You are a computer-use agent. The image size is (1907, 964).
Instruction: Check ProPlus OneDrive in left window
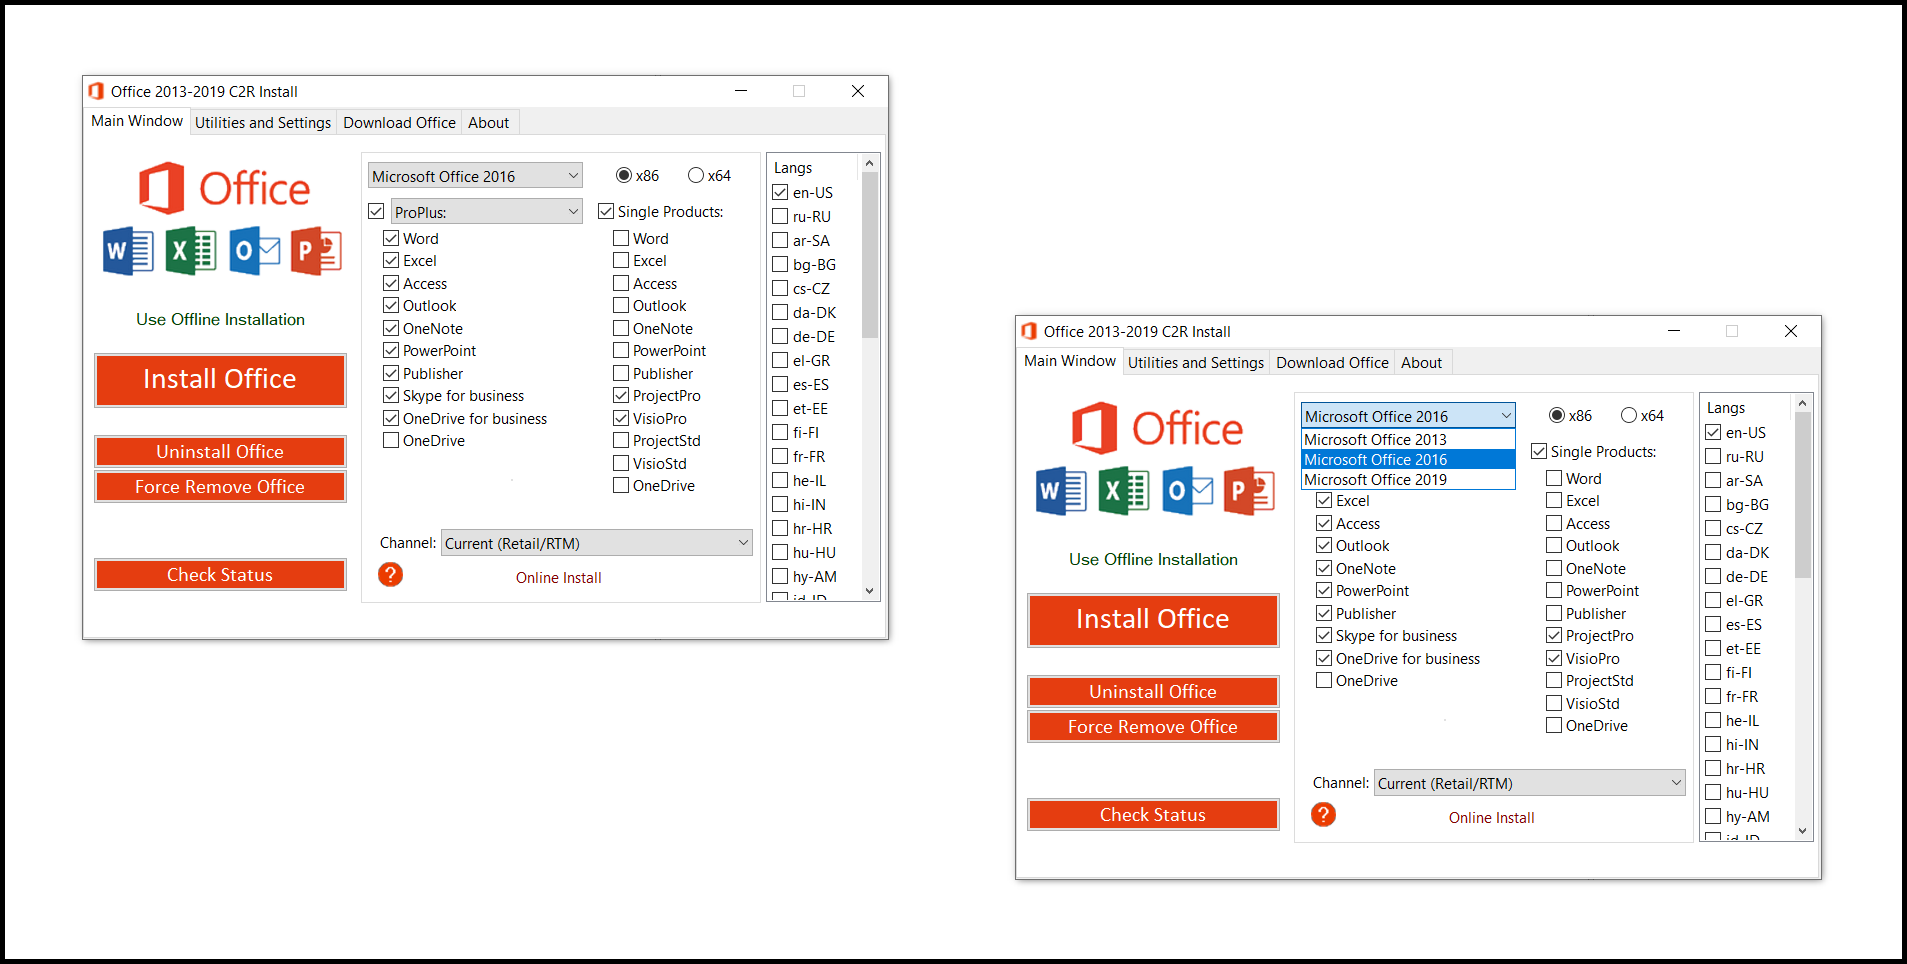tap(391, 440)
